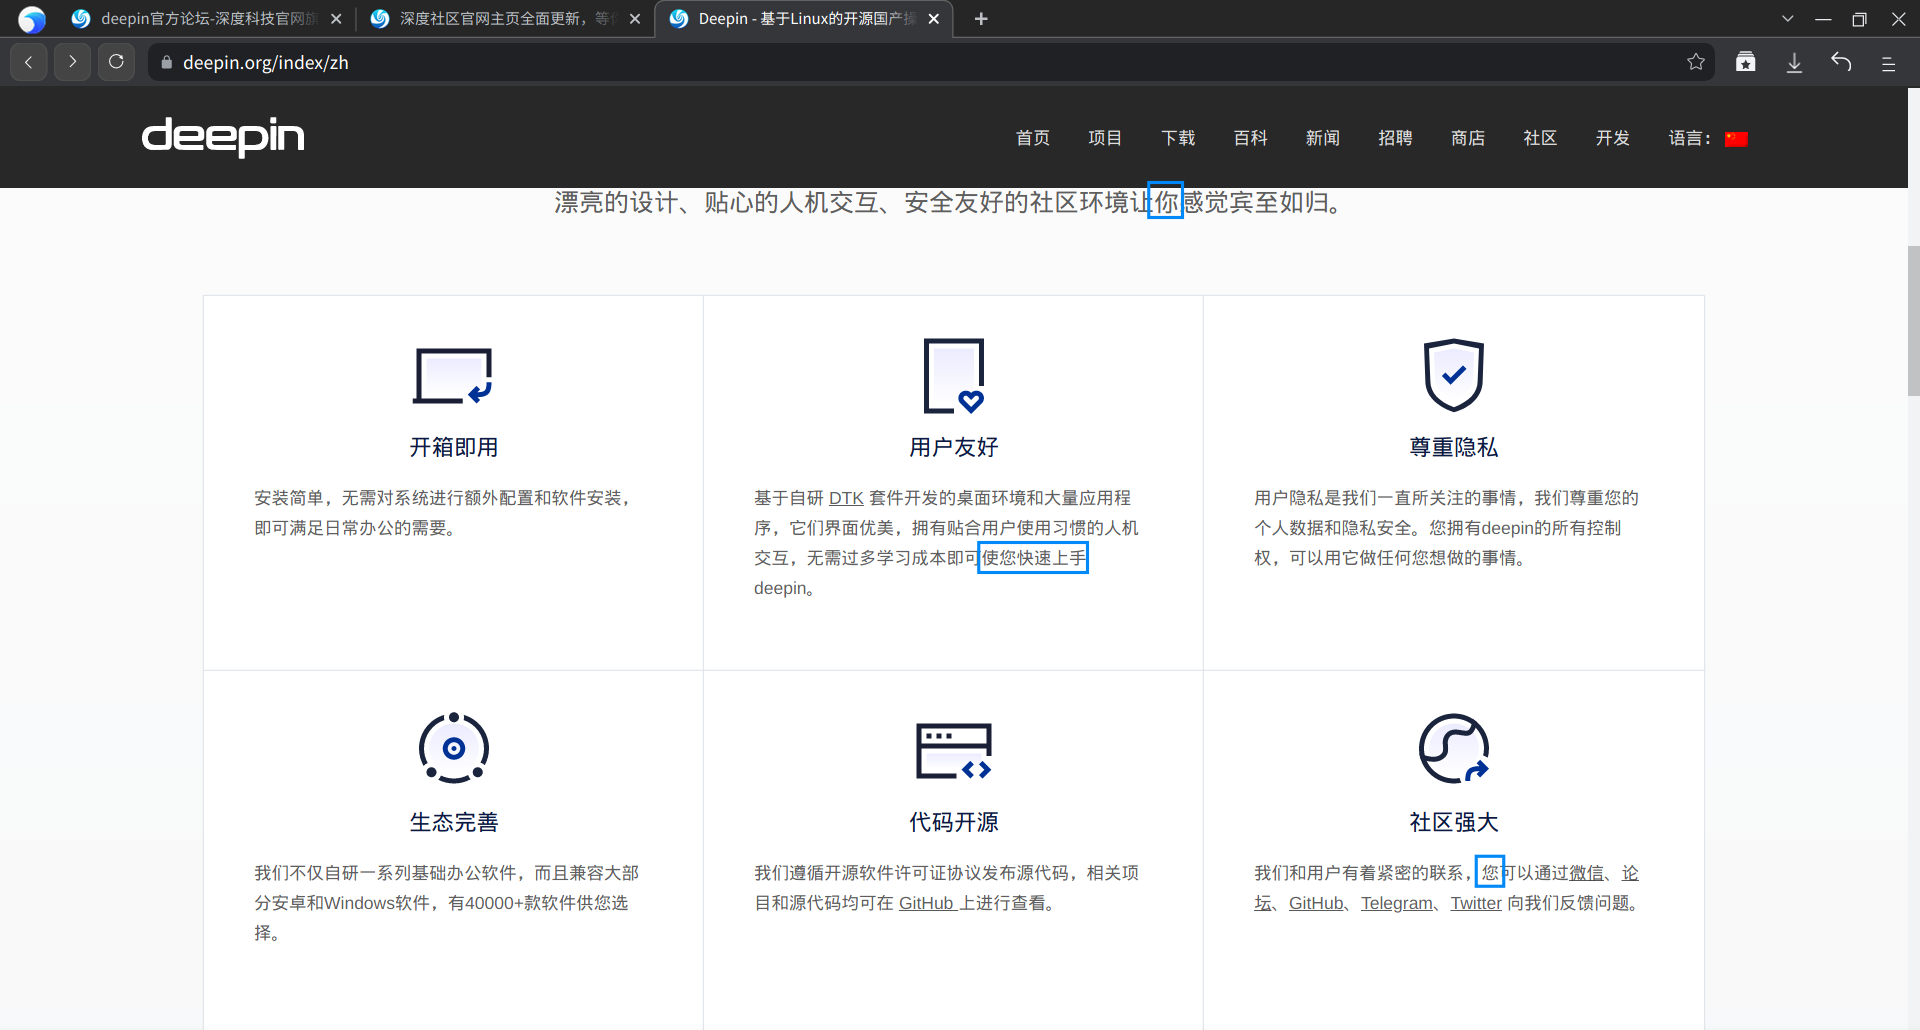Open the browser downloads panel
This screenshot has width=1920, height=1030.
1794,61
